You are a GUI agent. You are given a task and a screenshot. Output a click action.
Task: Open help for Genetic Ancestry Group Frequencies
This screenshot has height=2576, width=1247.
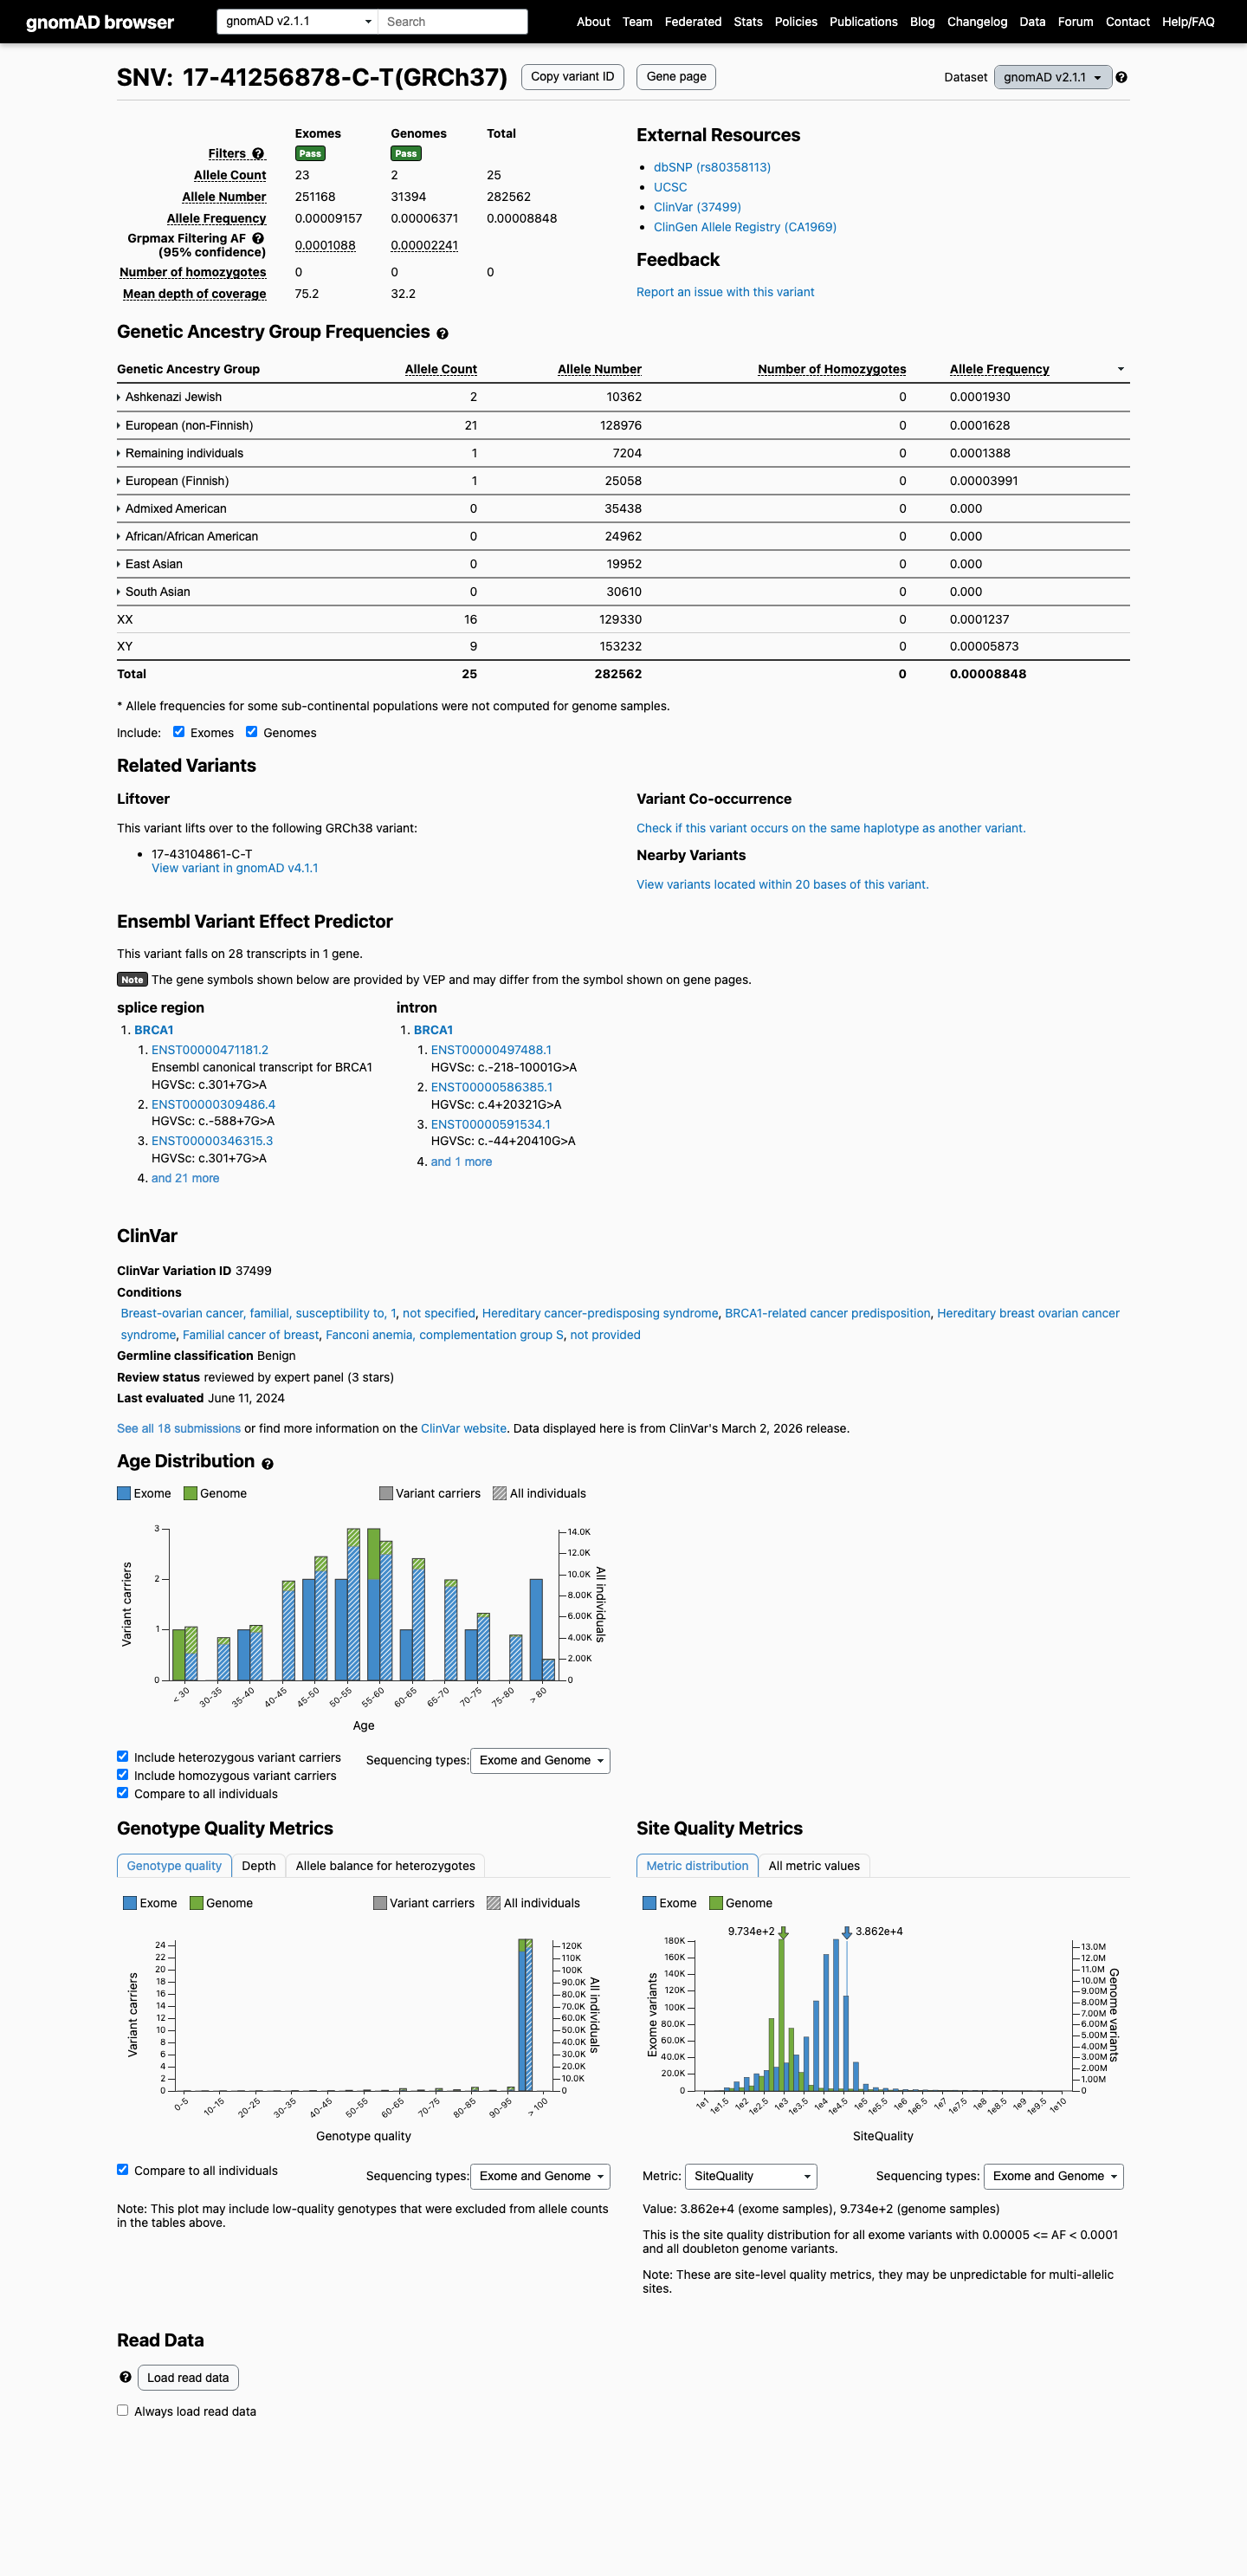click(442, 333)
